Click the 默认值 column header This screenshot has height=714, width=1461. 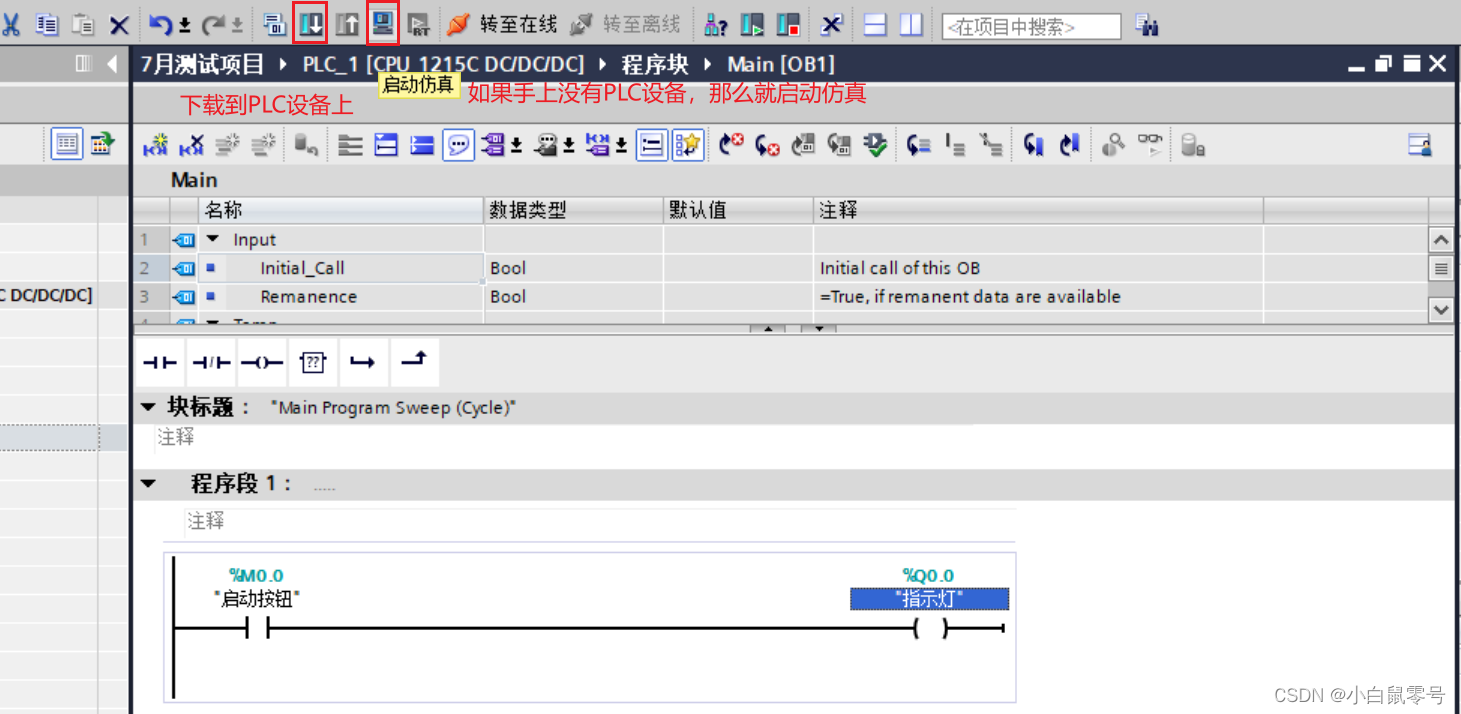pyautogui.click(x=738, y=210)
